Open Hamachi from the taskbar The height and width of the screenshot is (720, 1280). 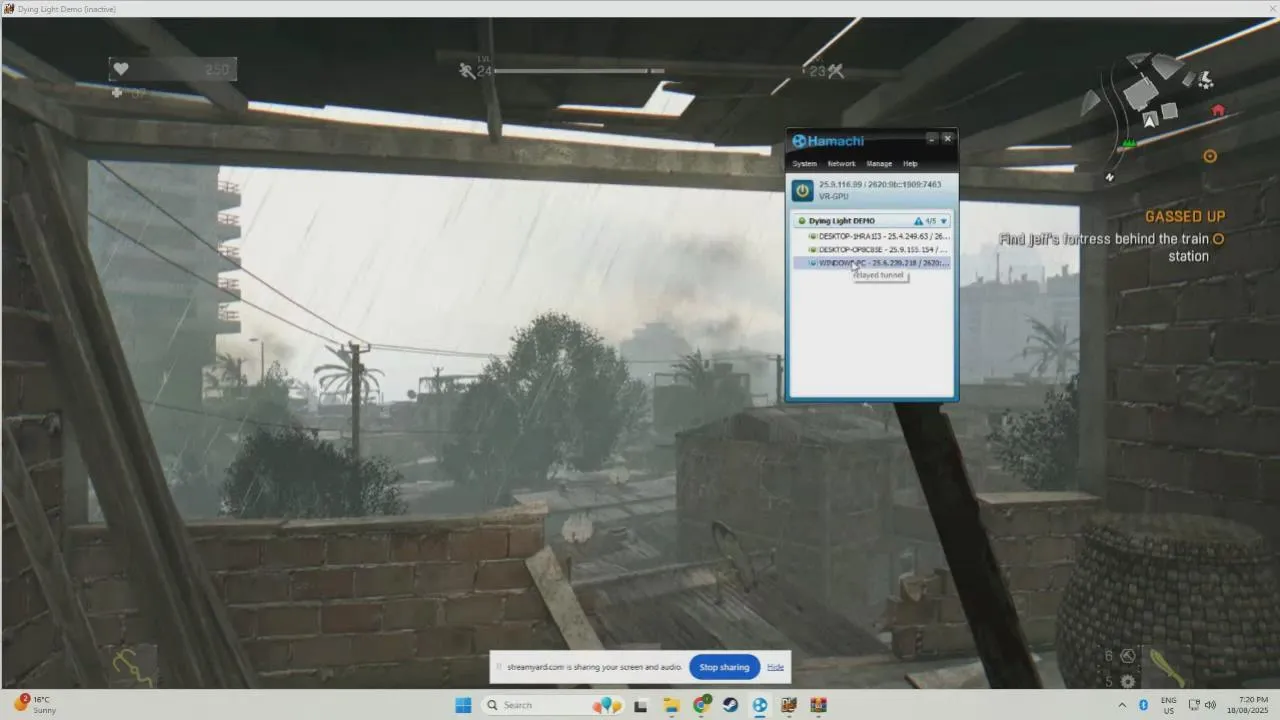pos(760,705)
